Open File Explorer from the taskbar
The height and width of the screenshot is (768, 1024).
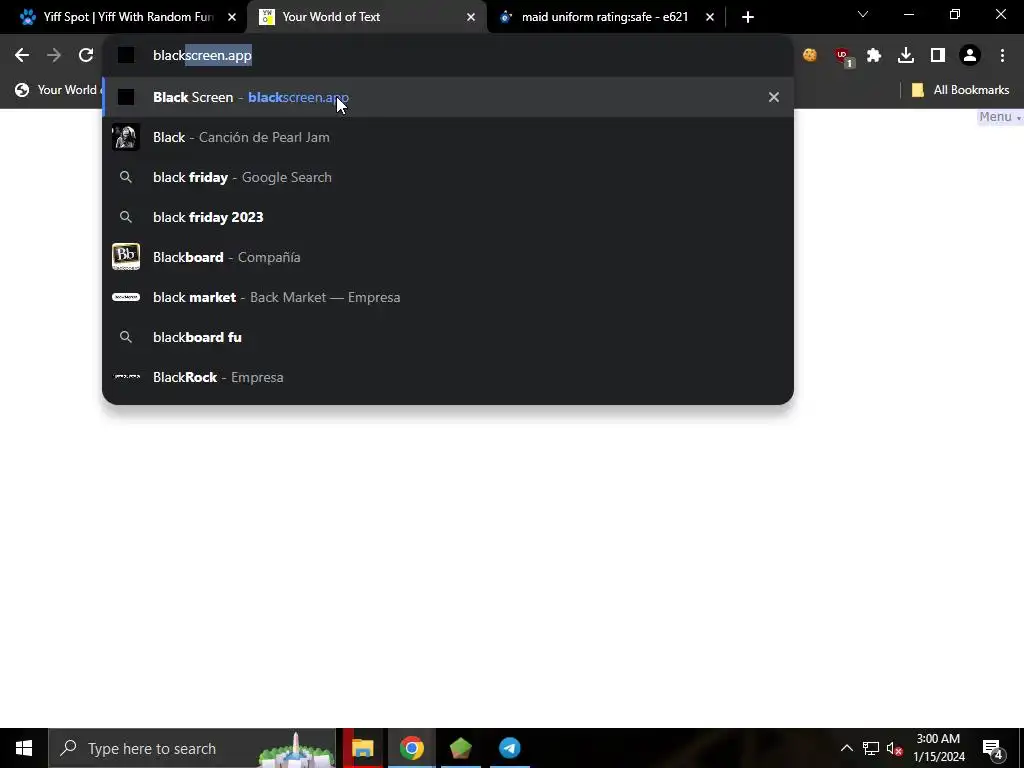[362, 748]
